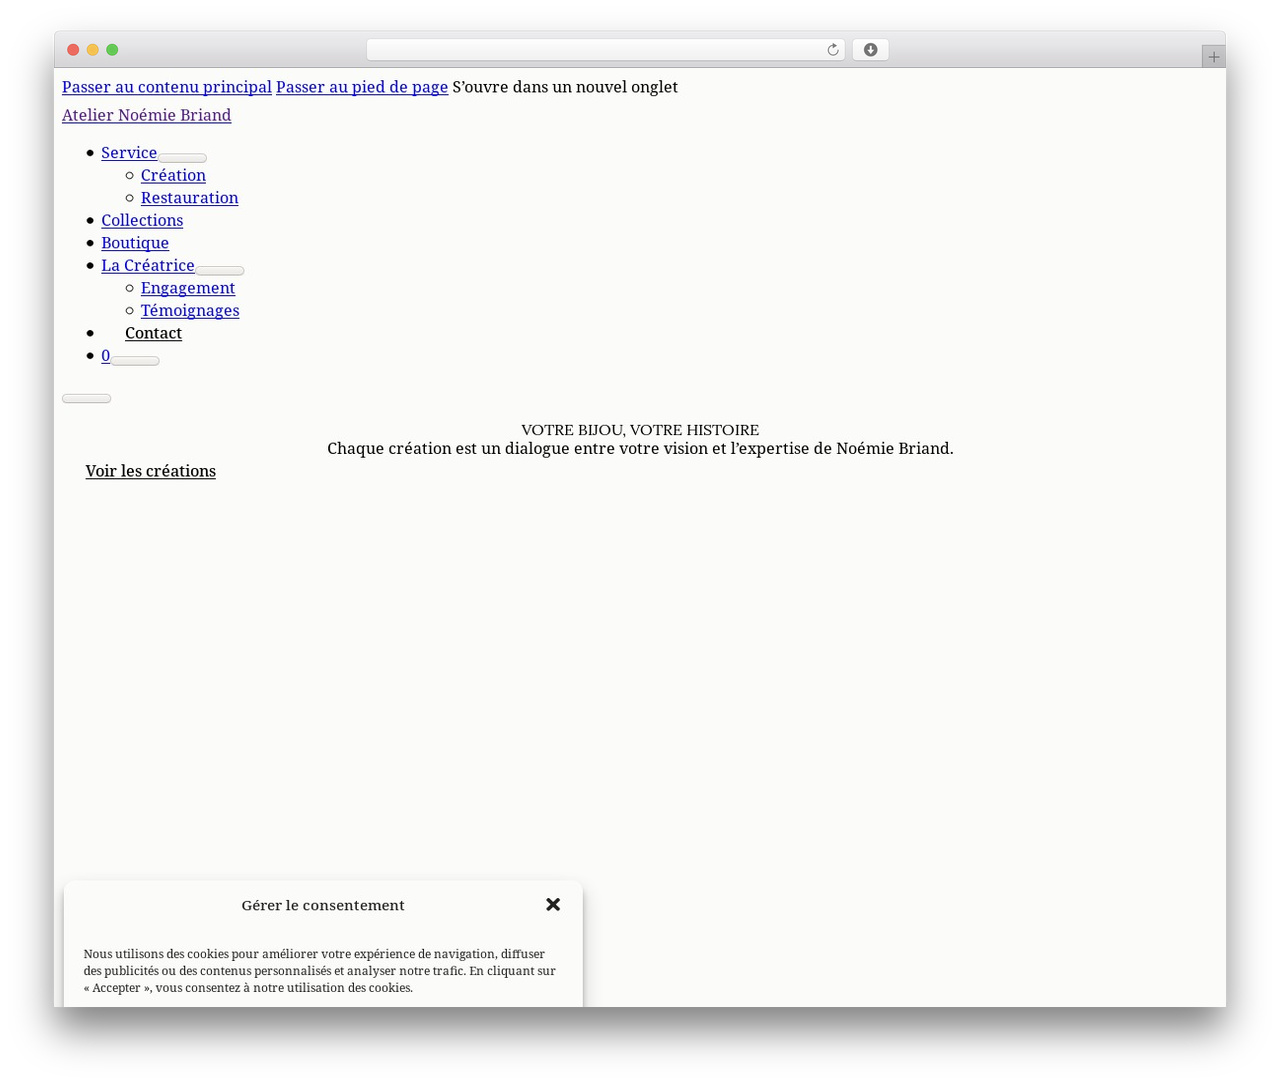Select the La Créatrice menu link
1280x1084 pixels.
[x=148, y=265]
